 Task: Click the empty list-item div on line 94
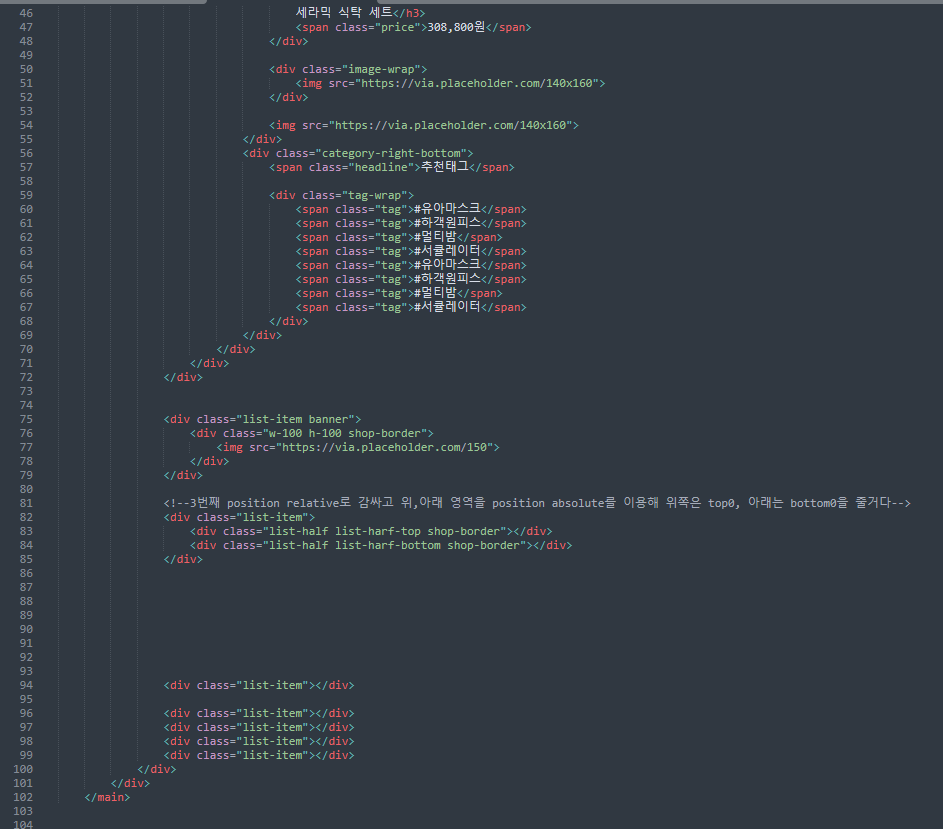click(x=259, y=685)
